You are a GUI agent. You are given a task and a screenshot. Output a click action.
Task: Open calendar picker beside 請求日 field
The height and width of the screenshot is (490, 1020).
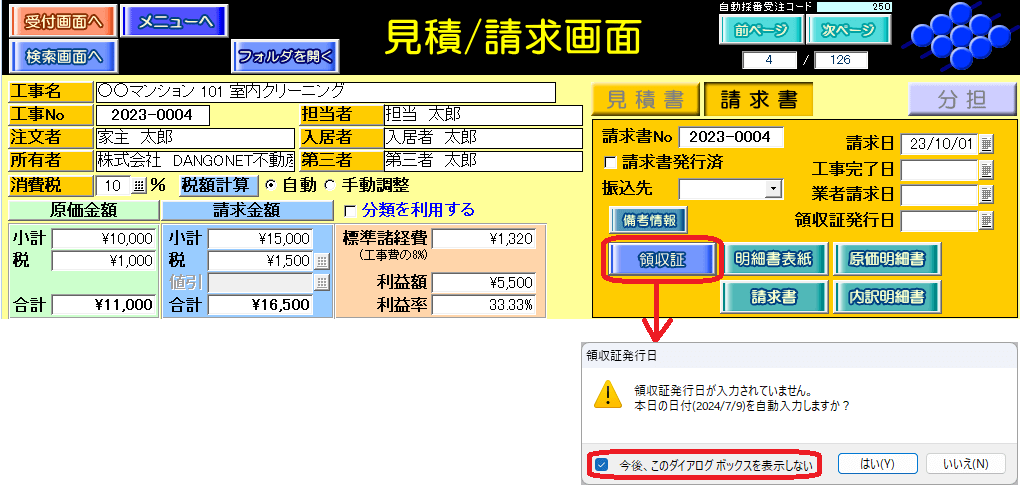click(986, 144)
